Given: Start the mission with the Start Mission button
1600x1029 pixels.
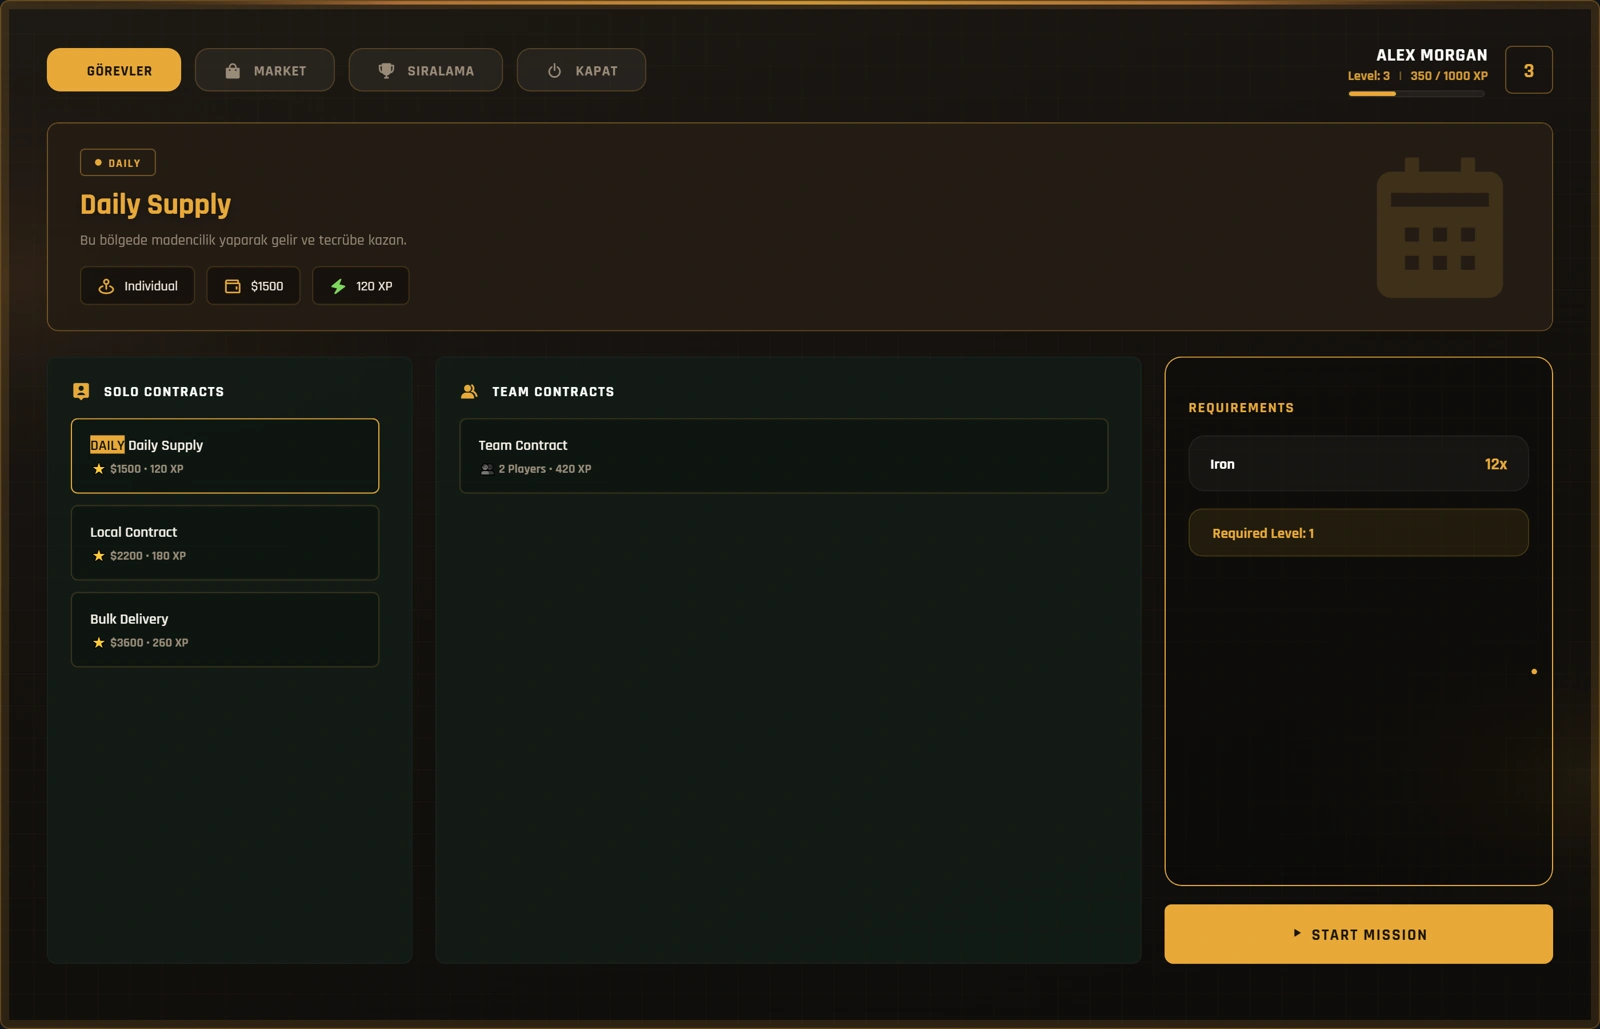Looking at the screenshot, I should (x=1358, y=934).
